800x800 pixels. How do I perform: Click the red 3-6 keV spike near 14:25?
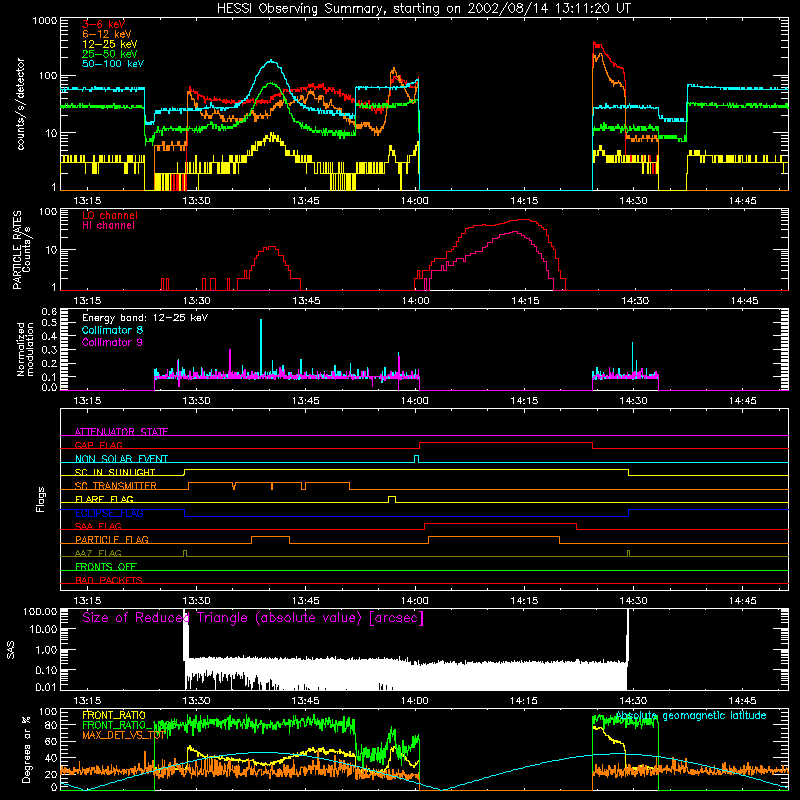tap(595, 44)
